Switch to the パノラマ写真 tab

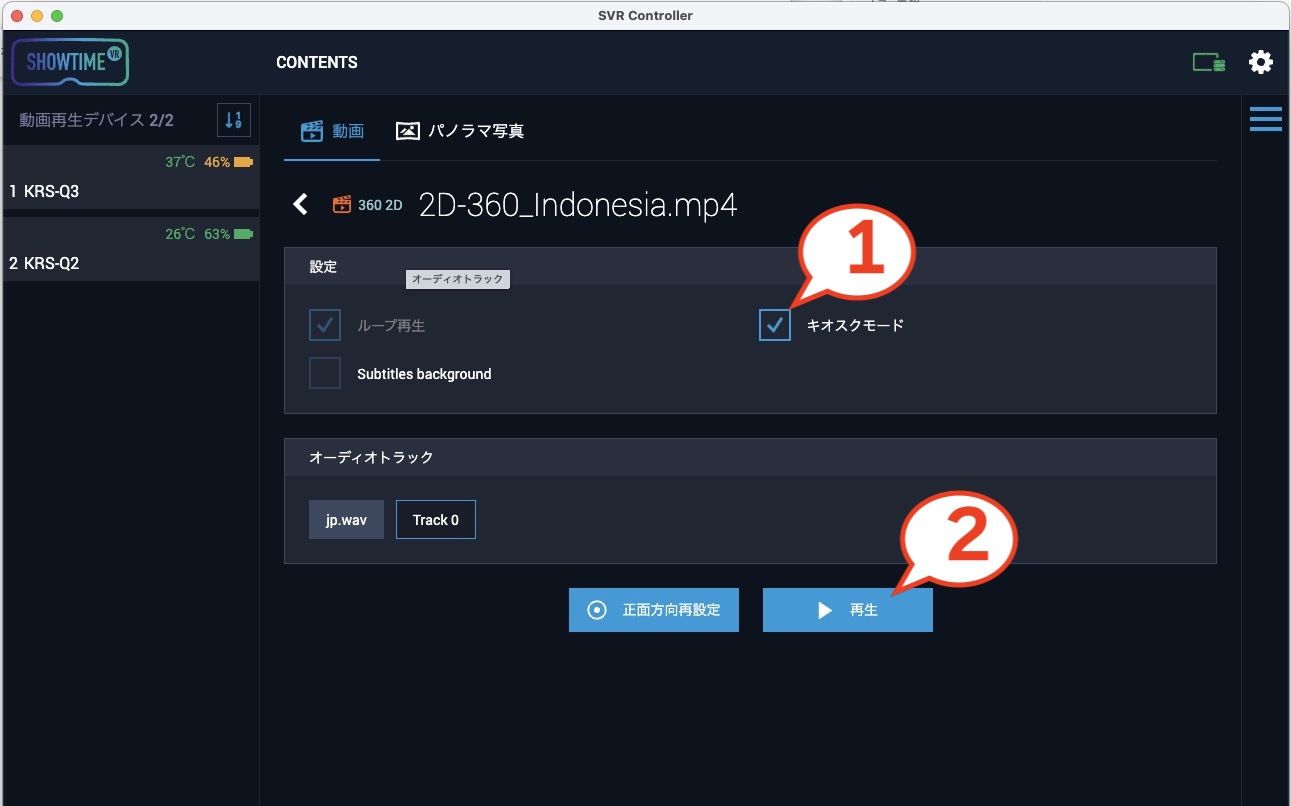[460, 131]
